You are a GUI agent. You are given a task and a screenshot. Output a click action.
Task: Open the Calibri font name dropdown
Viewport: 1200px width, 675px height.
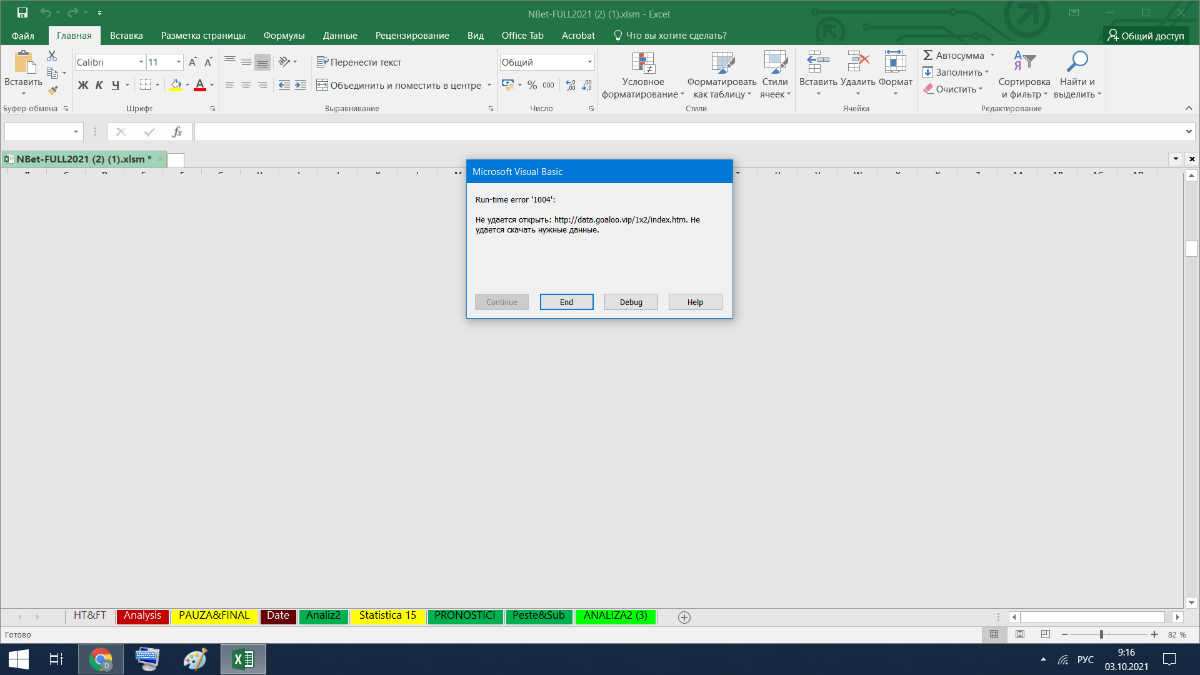[140, 62]
